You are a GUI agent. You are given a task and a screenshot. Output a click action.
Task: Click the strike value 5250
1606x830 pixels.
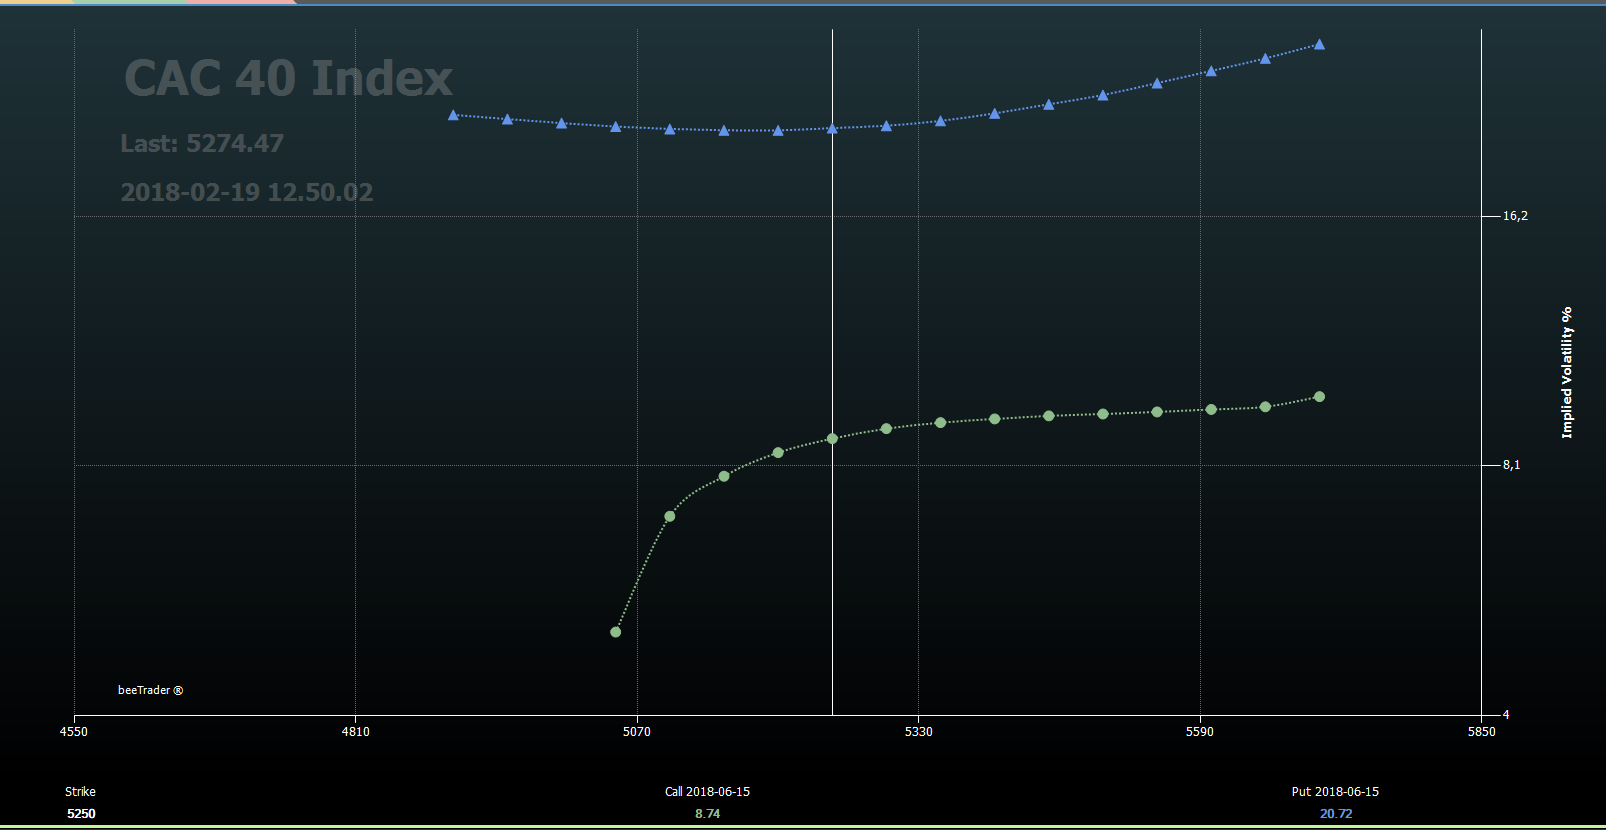pyautogui.click(x=81, y=814)
